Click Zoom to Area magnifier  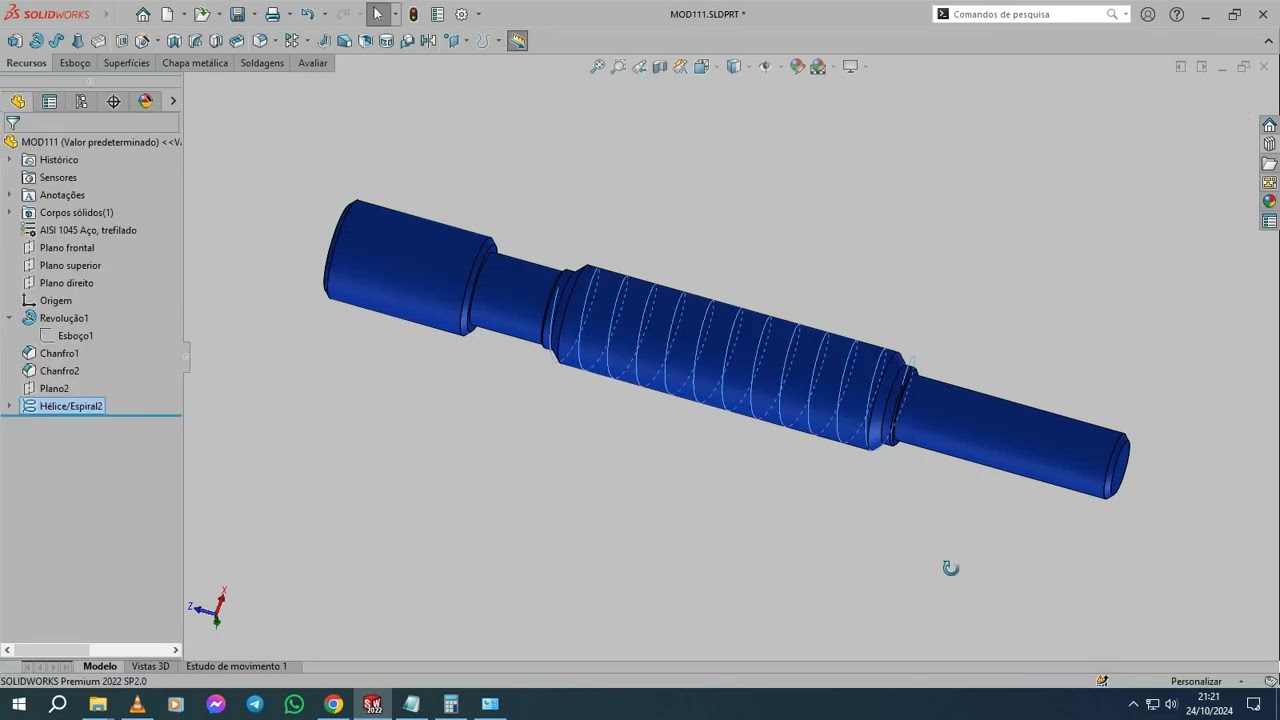click(x=618, y=66)
